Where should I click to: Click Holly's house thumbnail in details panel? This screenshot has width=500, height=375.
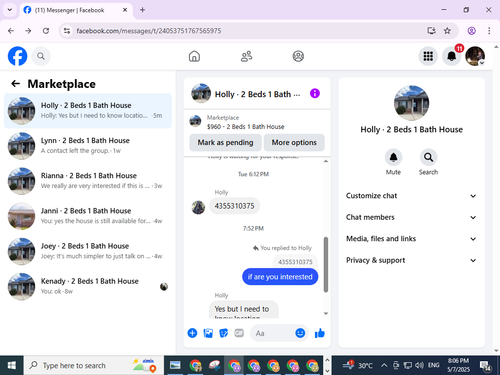tap(411, 103)
